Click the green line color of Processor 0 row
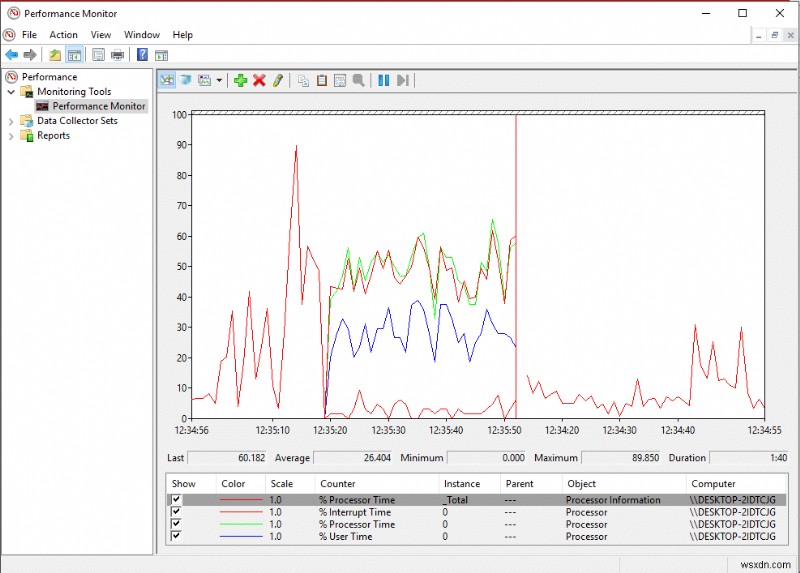Viewport: 800px width, 573px height. (x=242, y=525)
